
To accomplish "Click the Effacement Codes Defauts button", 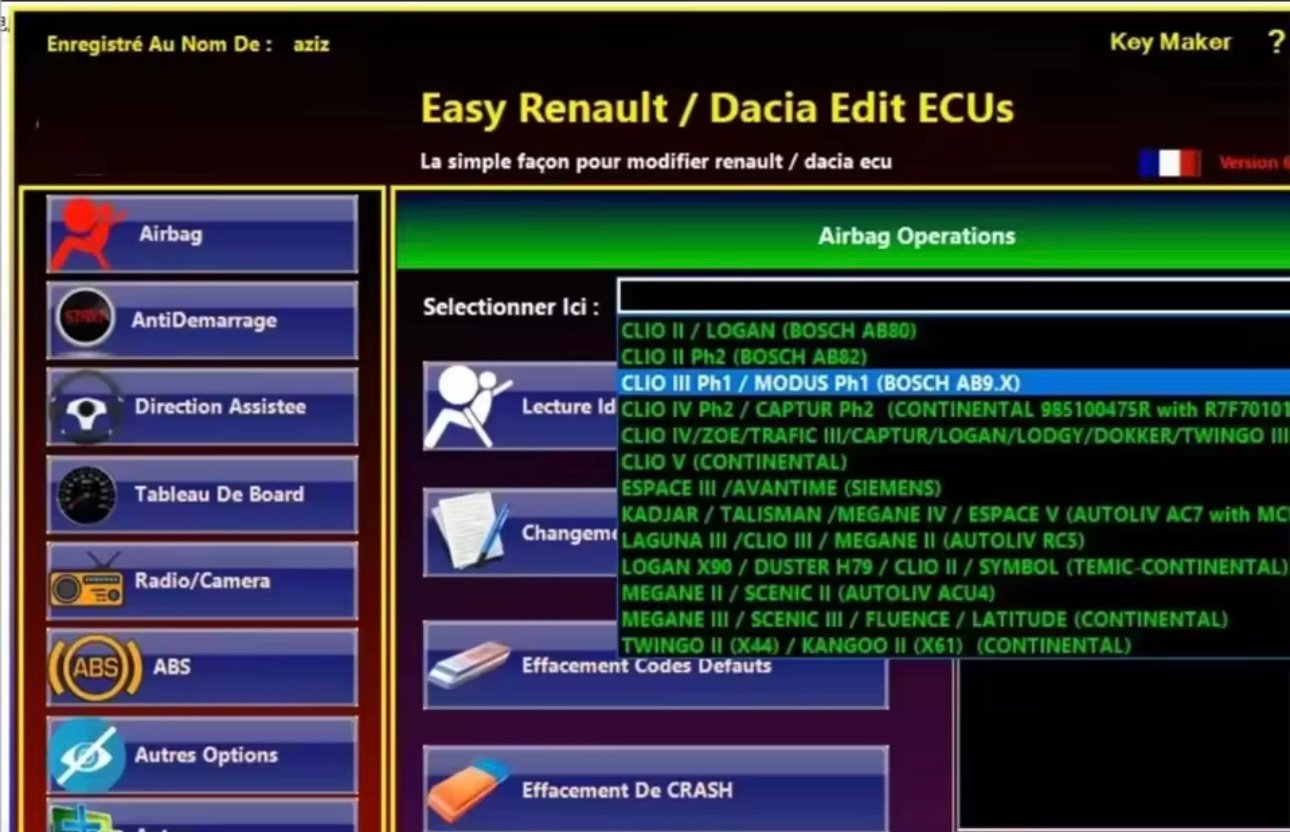I will pos(655,666).
